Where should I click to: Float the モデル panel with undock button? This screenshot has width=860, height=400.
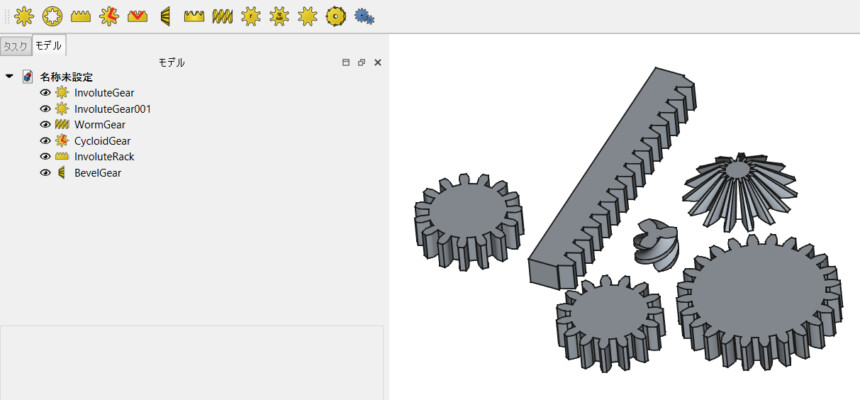(361, 63)
